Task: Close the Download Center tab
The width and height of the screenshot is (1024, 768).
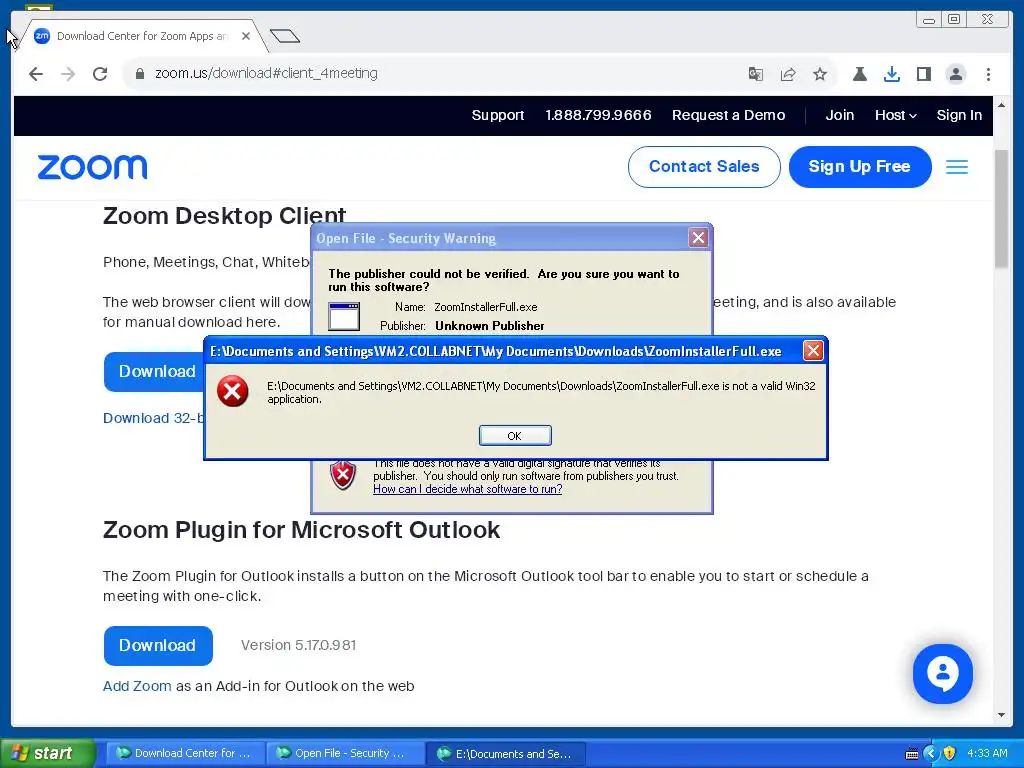Action: 246,36
